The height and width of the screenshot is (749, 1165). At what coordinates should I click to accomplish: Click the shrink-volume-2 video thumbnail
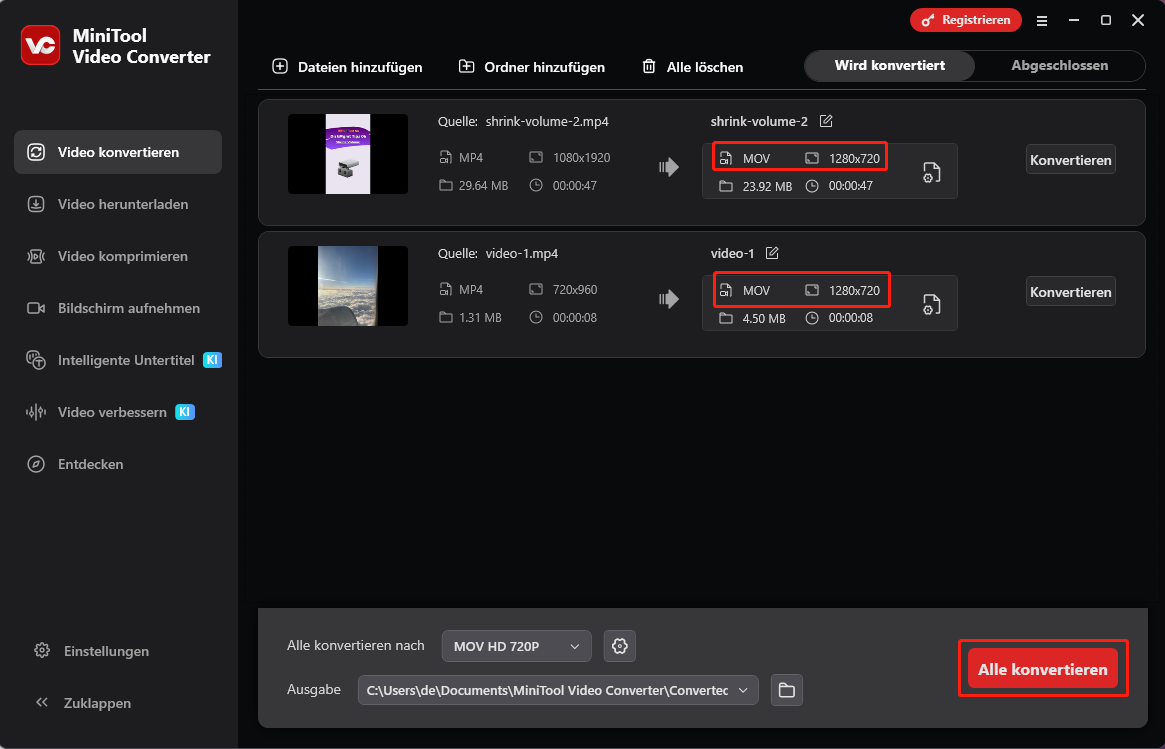[348, 154]
